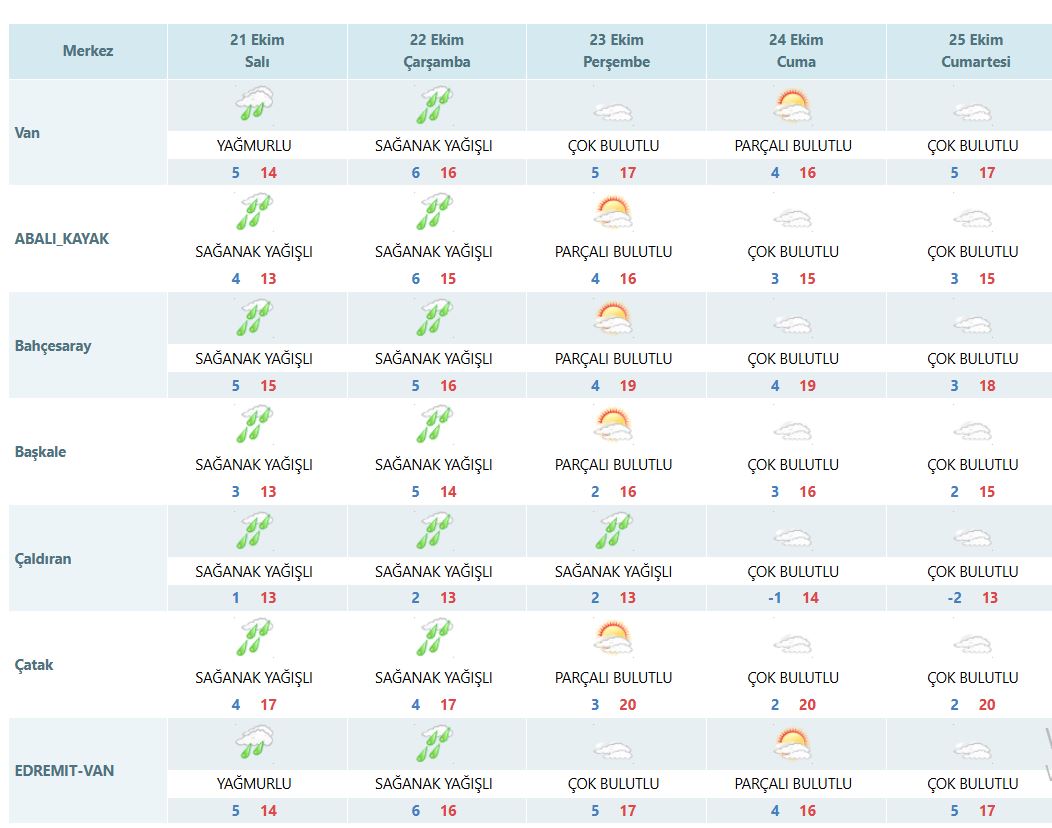The width and height of the screenshot is (1052, 828).
Task: Select Bahçesaray's partly cloudy icon on 23 Ekim
Action: tap(613, 318)
